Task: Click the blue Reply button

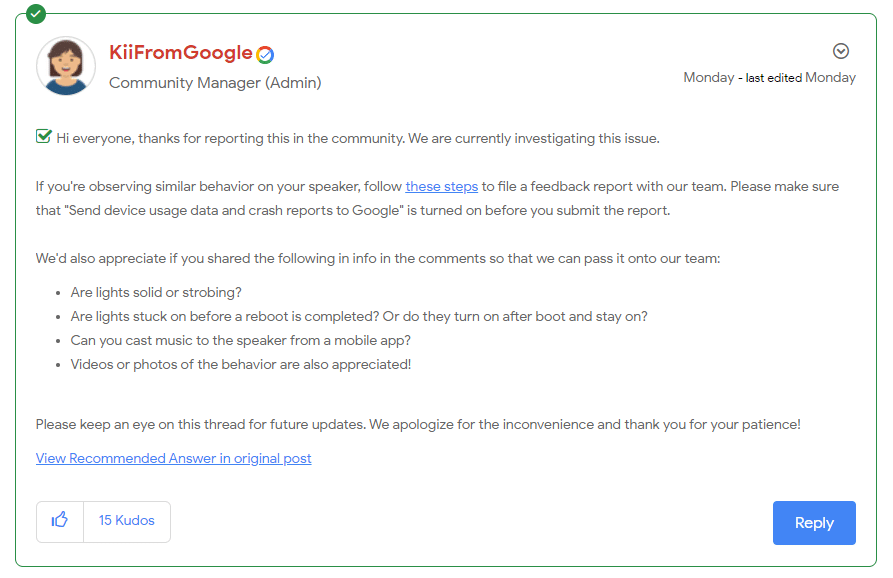Action: [814, 523]
